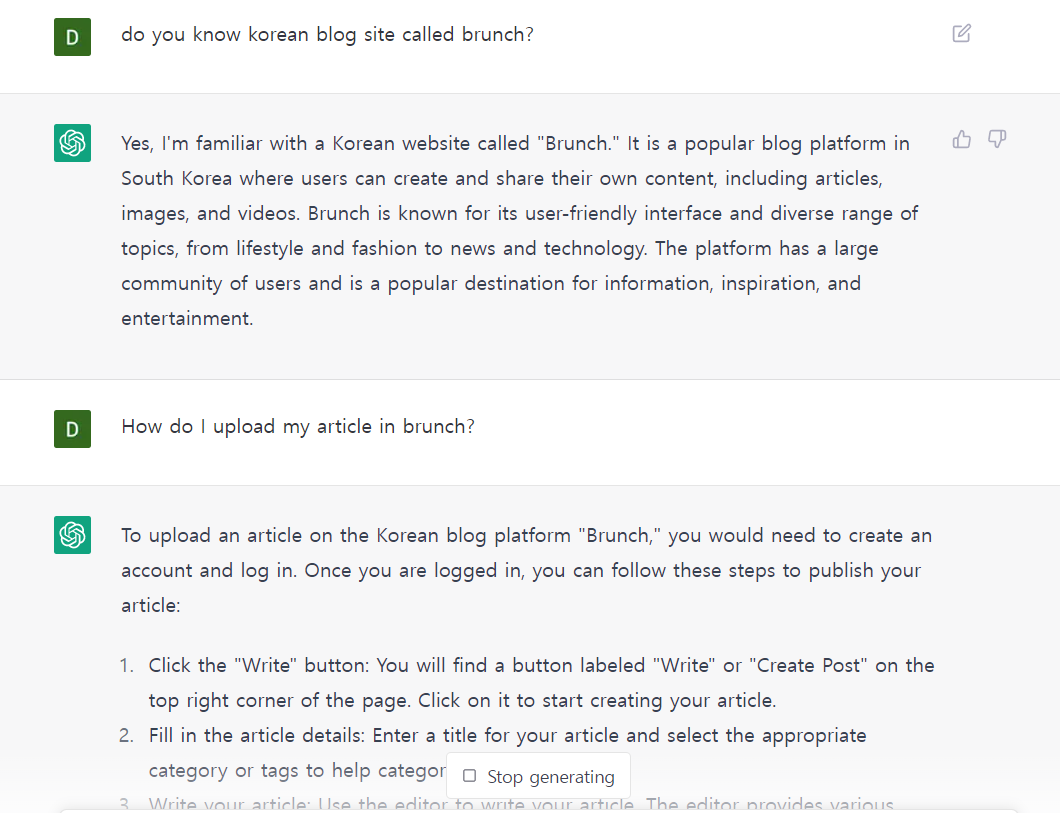Click the message "do you know korean blog site"
The width and height of the screenshot is (1060, 813).
coord(327,35)
